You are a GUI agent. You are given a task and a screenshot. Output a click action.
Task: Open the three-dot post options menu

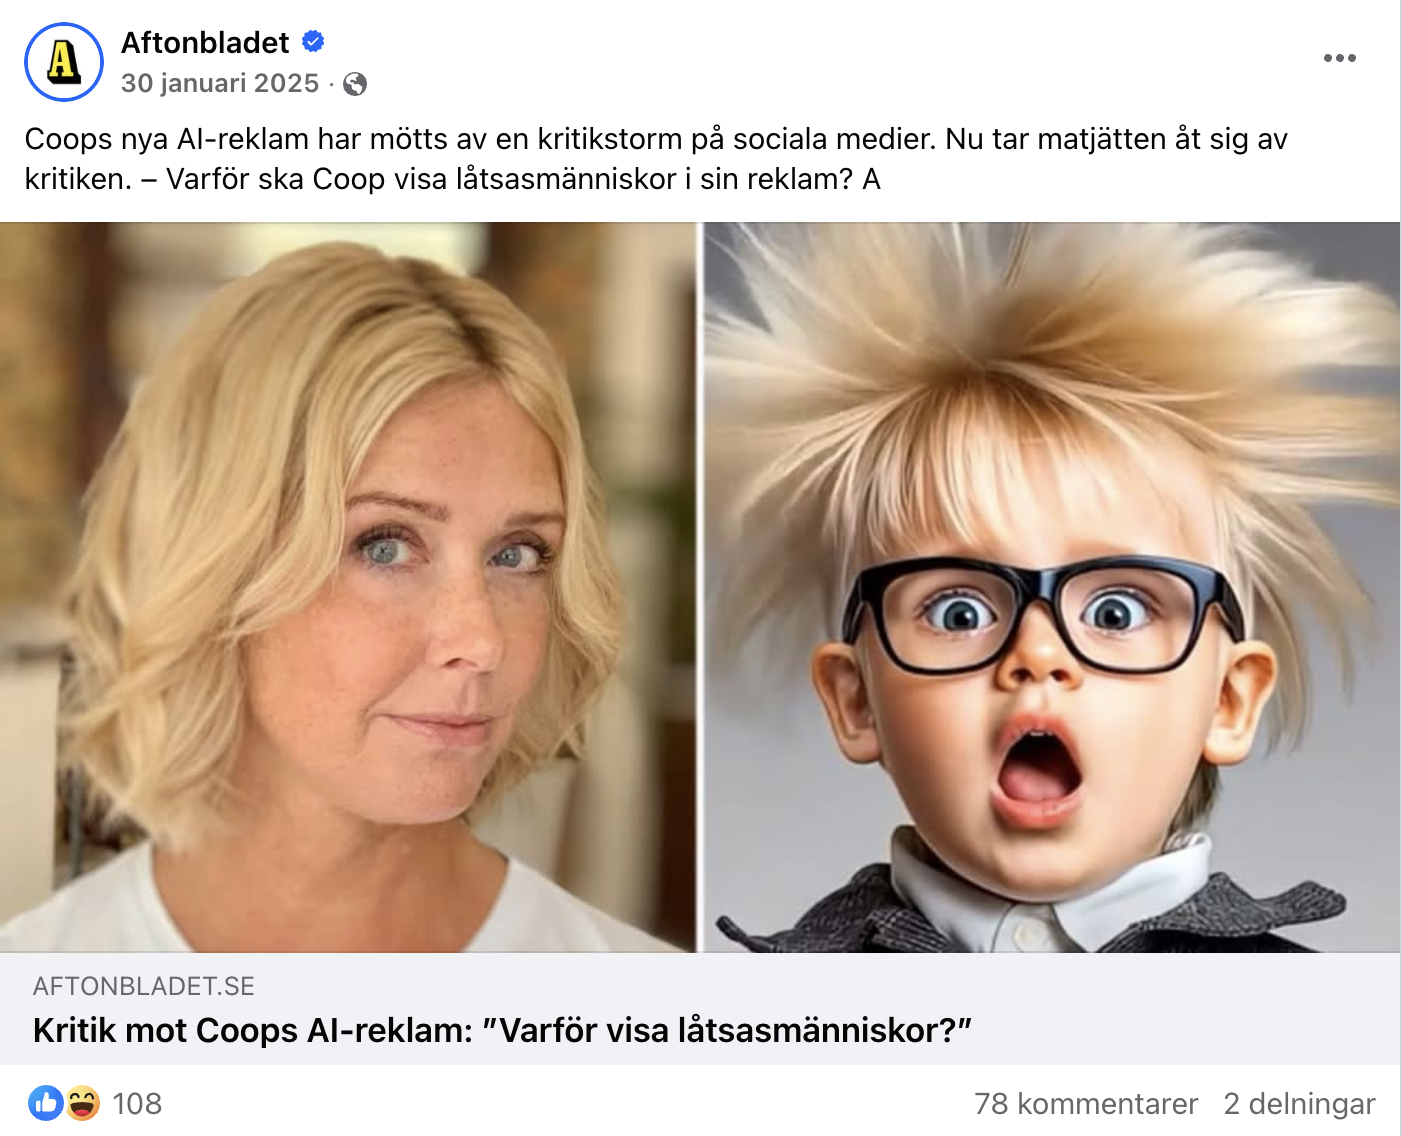(1339, 58)
